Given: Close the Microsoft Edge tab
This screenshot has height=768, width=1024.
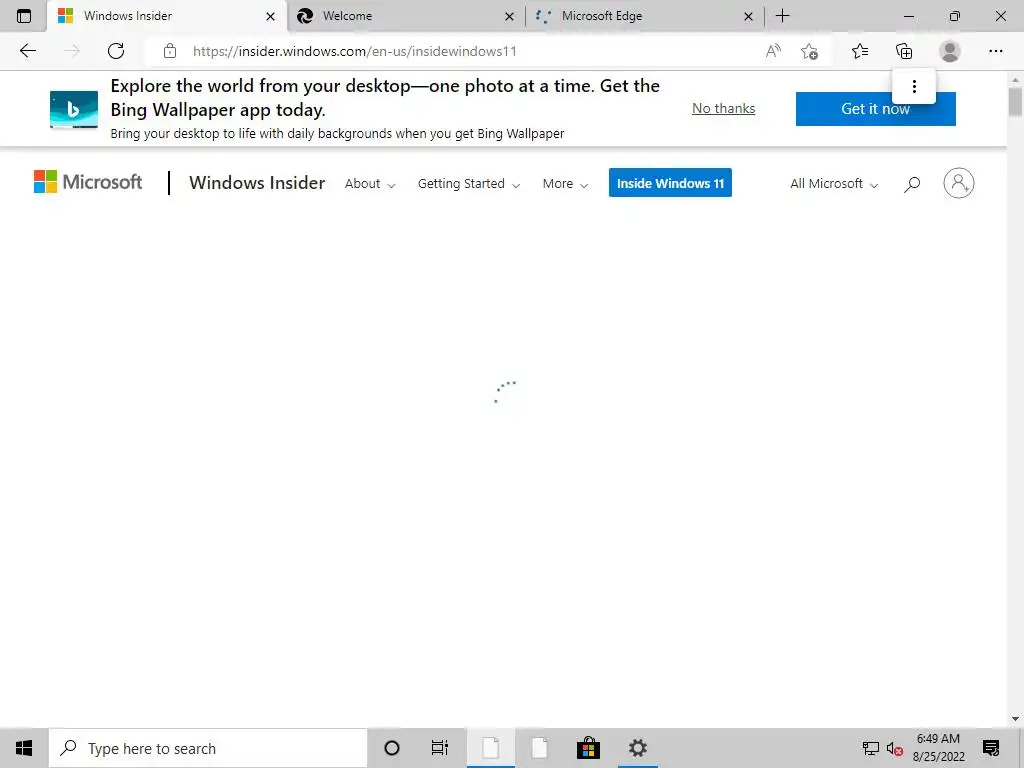Looking at the screenshot, I should click(748, 16).
